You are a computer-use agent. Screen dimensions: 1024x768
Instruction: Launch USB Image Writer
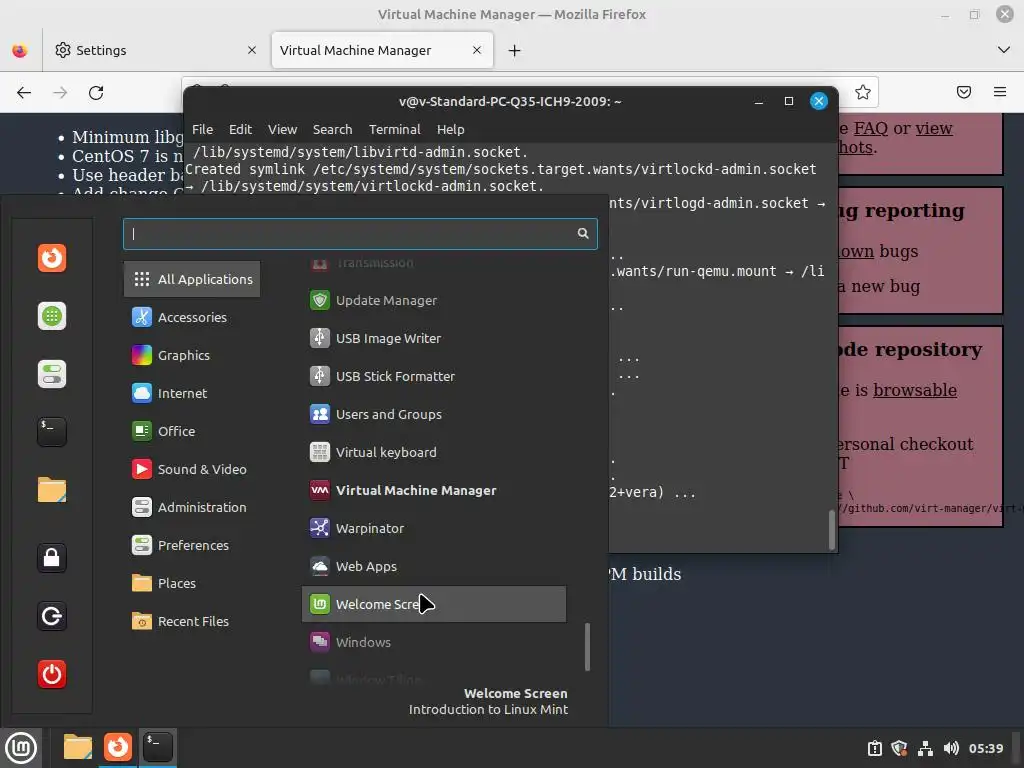tap(434, 338)
